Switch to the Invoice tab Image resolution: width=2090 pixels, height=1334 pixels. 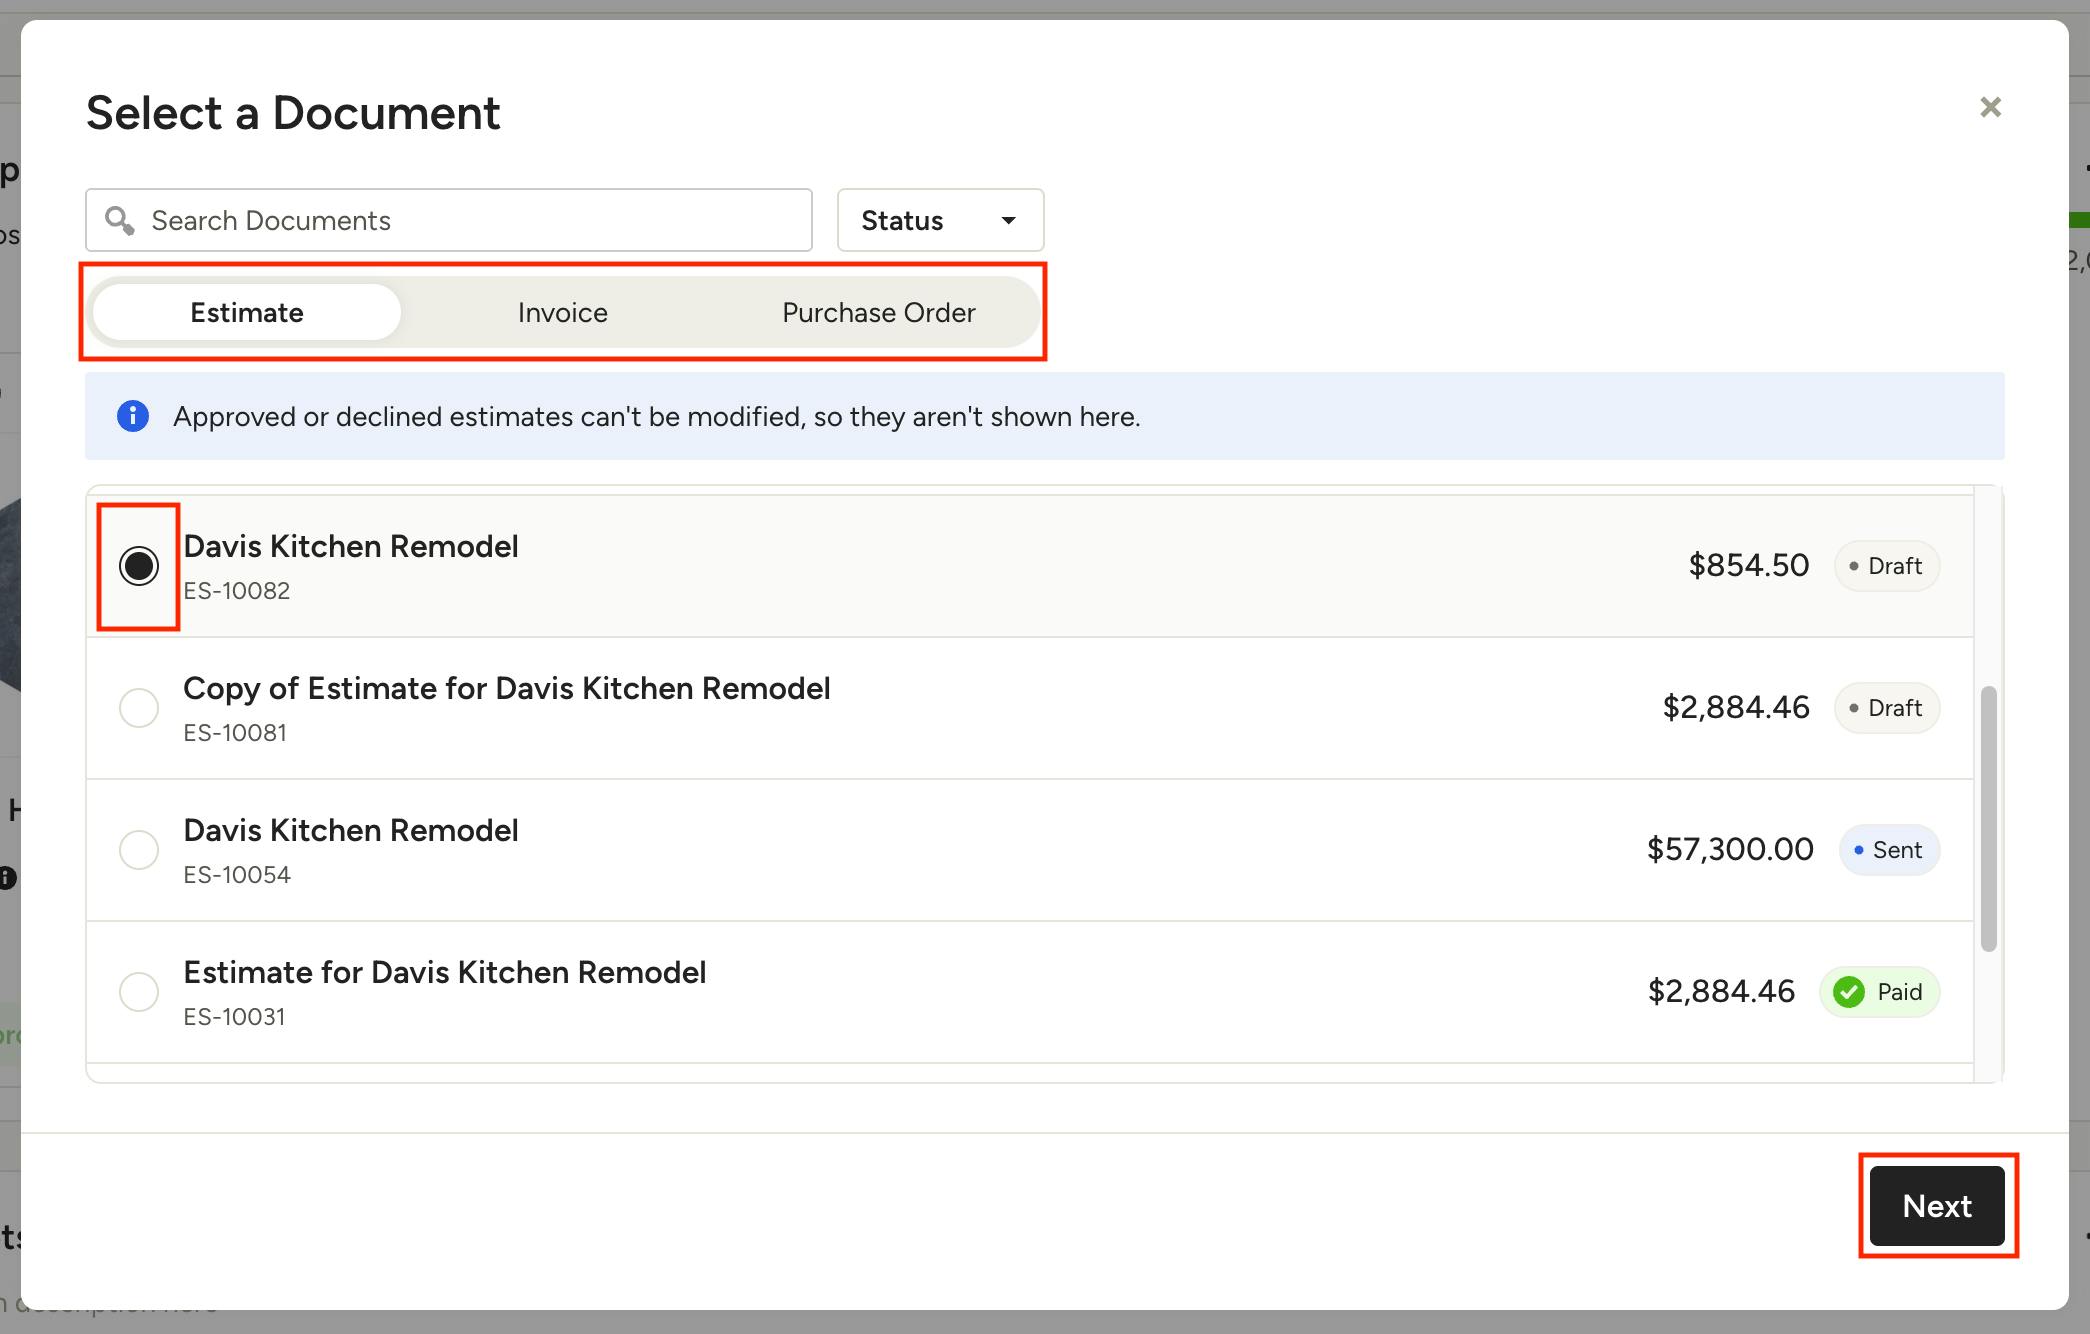[x=563, y=312]
